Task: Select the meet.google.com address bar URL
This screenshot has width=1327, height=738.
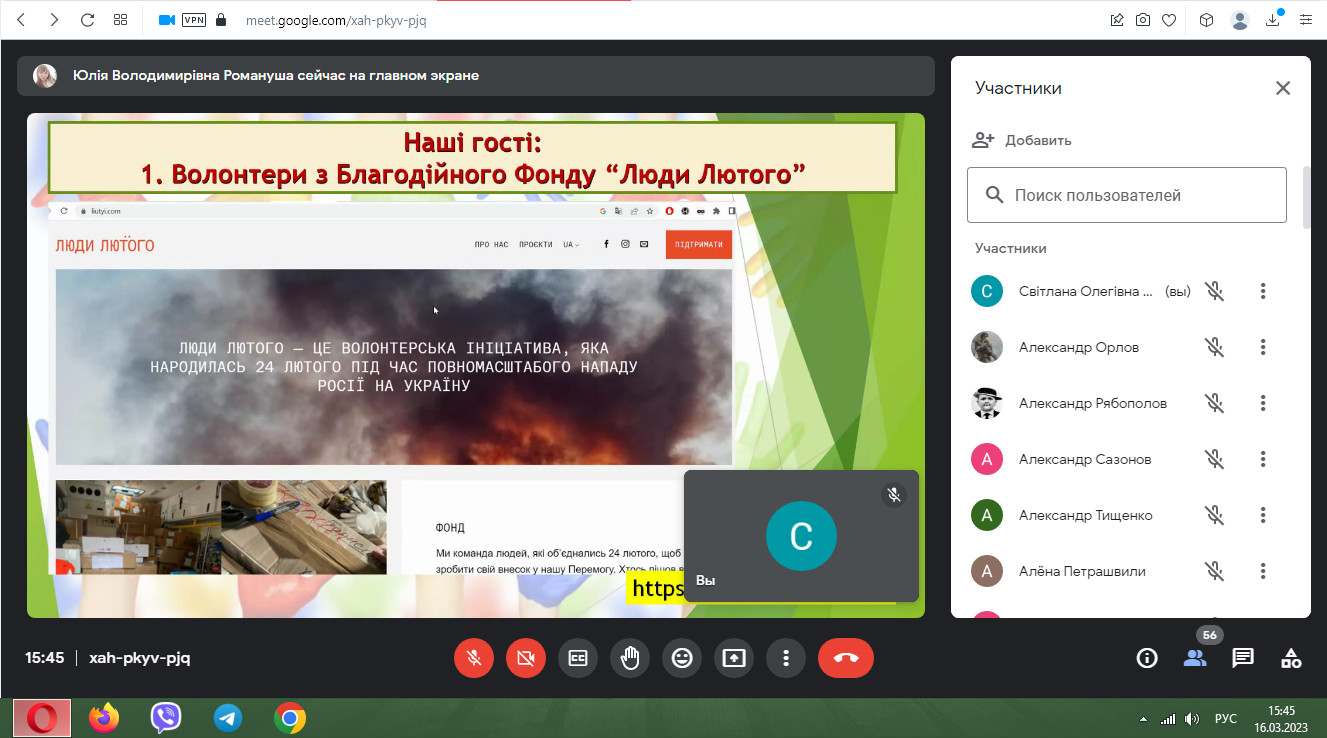Action: click(336, 20)
